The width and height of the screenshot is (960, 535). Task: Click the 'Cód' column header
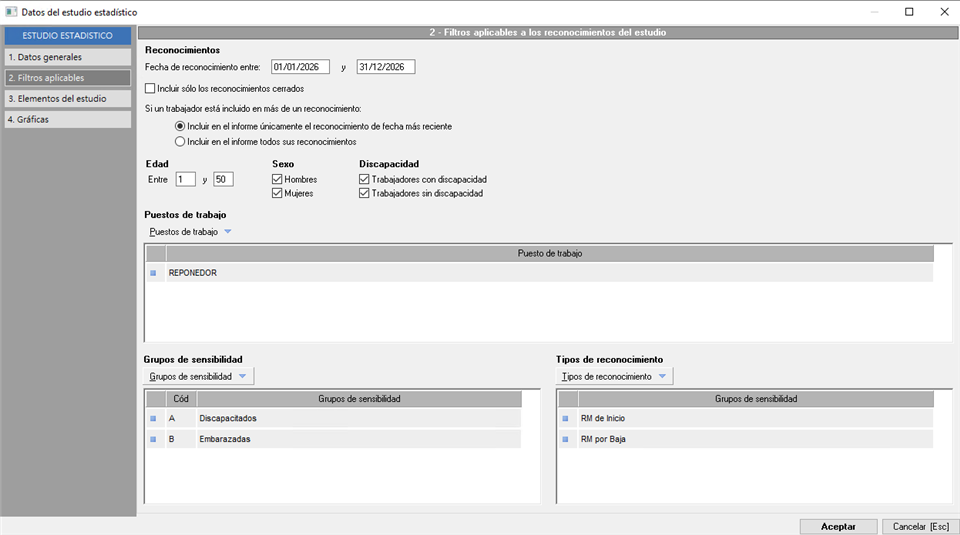[x=181, y=399]
